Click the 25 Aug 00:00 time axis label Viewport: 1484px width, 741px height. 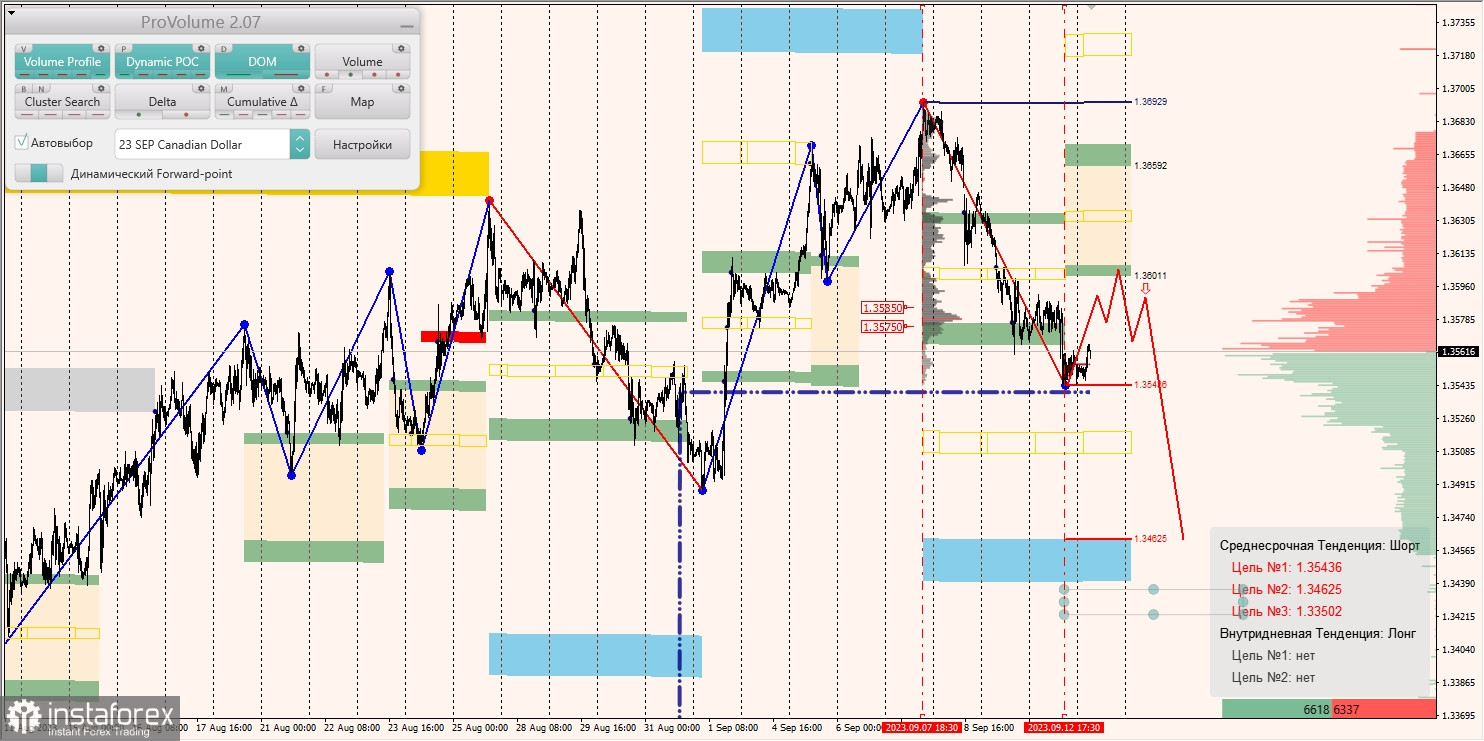(x=480, y=728)
